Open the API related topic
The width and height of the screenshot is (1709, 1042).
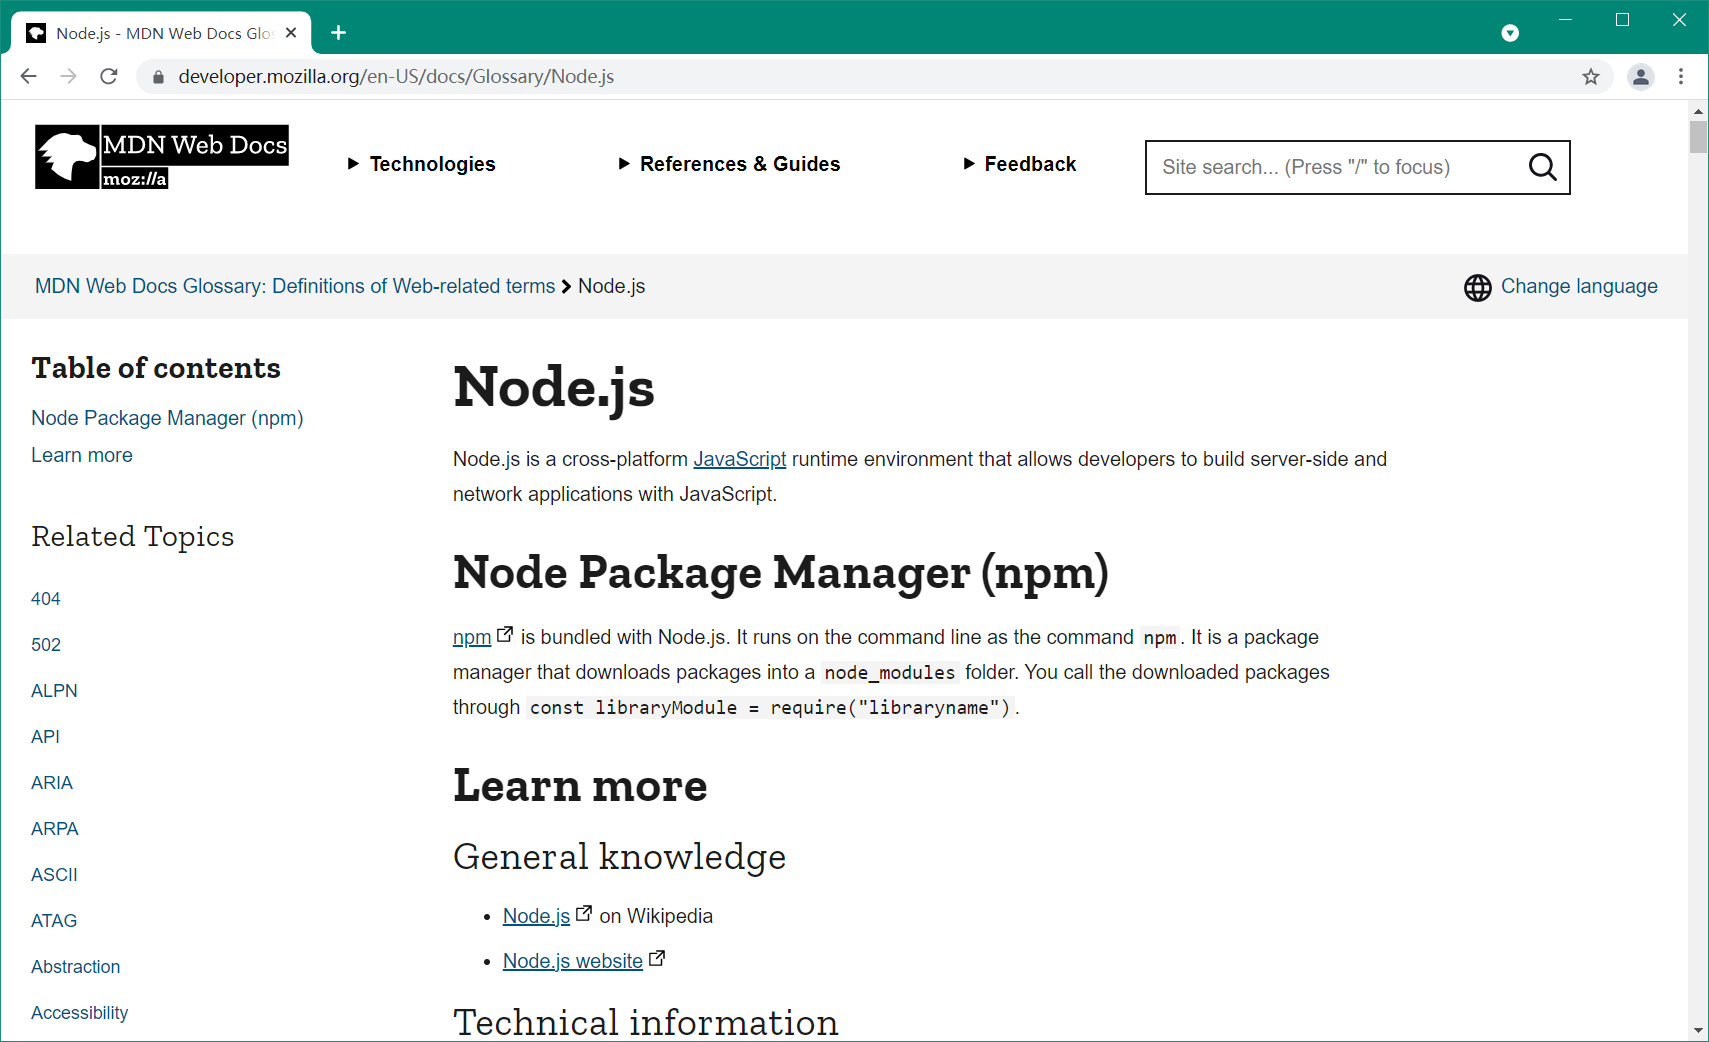pyautogui.click(x=45, y=737)
